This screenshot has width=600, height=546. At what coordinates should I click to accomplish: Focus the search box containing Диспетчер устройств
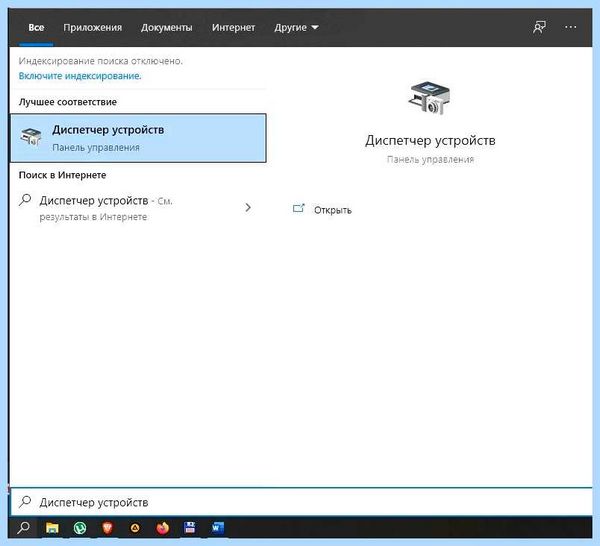pos(301,502)
